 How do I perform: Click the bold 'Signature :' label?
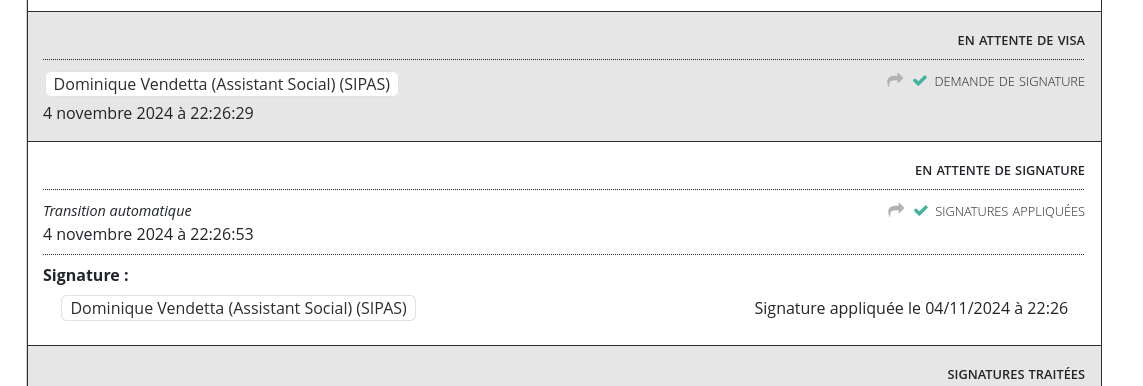pyautogui.click(x=85, y=275)
